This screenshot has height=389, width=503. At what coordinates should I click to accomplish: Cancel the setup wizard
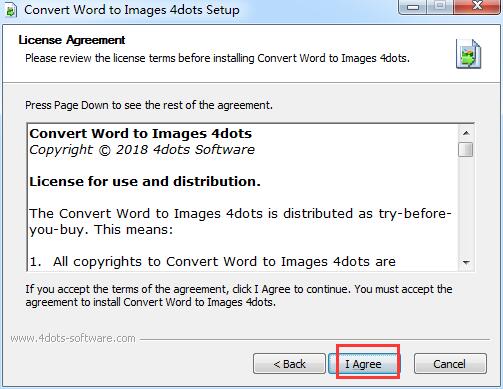click(x=450, y=364)
